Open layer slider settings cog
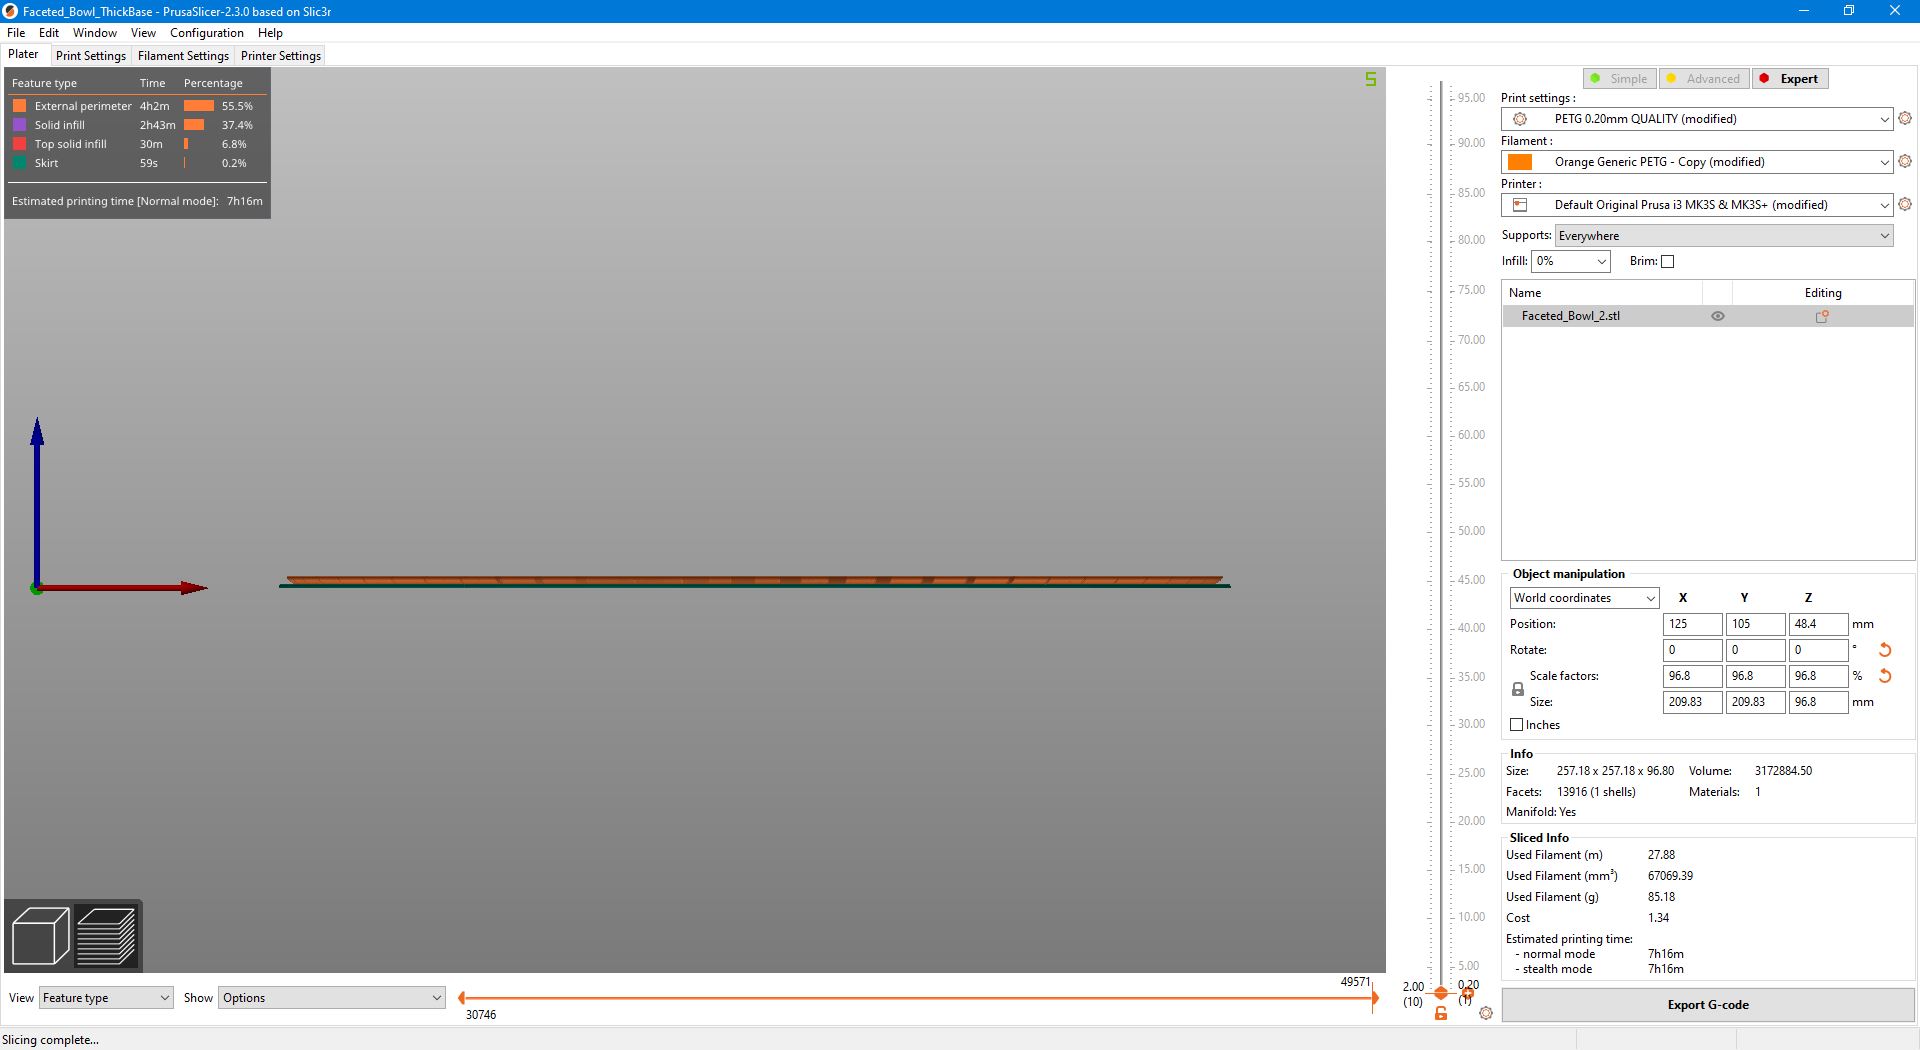This screenshot has height=1050, width=1920. tap(1486, 1013)
